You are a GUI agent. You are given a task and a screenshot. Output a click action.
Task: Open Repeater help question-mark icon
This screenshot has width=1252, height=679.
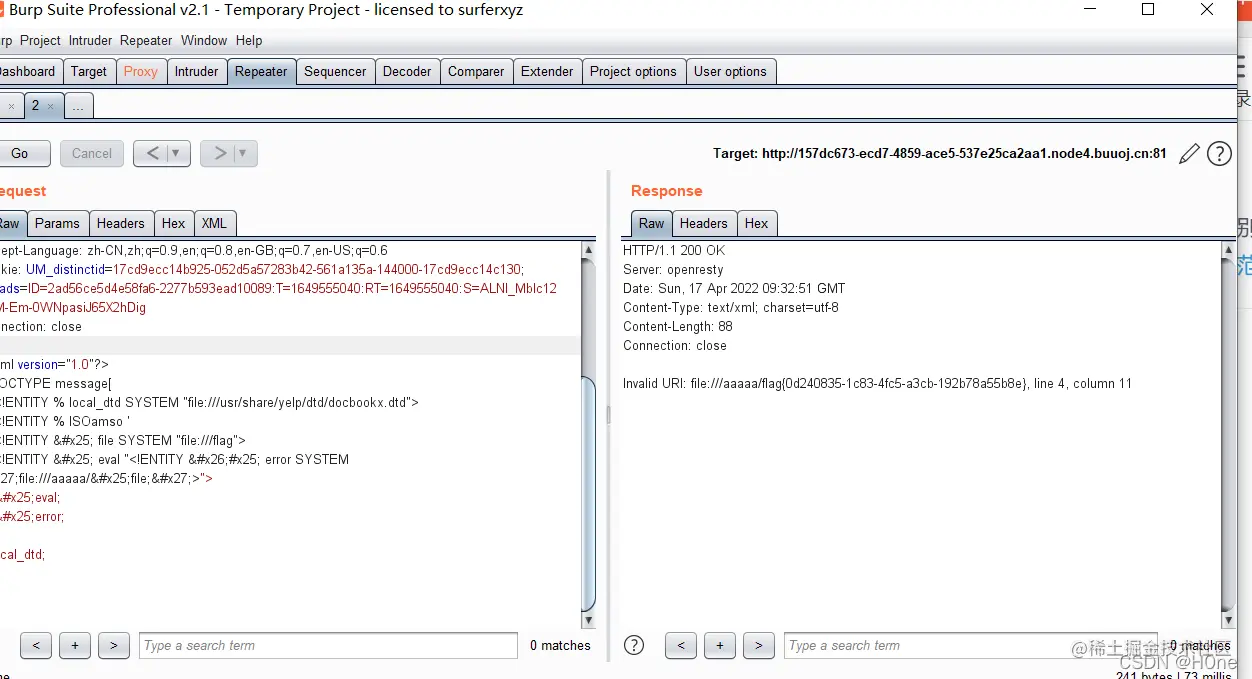click(1219, 154)
